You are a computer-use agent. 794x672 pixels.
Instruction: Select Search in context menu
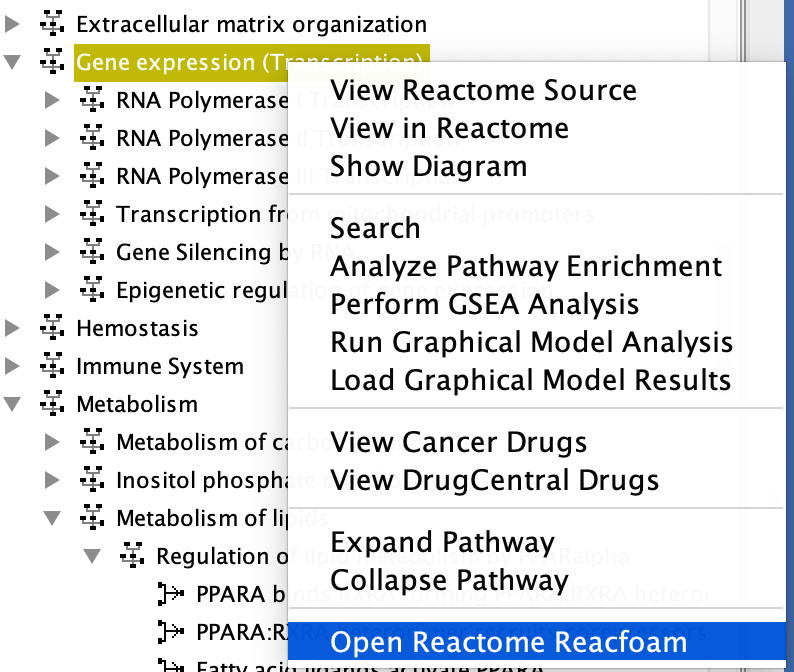(537, 228)
